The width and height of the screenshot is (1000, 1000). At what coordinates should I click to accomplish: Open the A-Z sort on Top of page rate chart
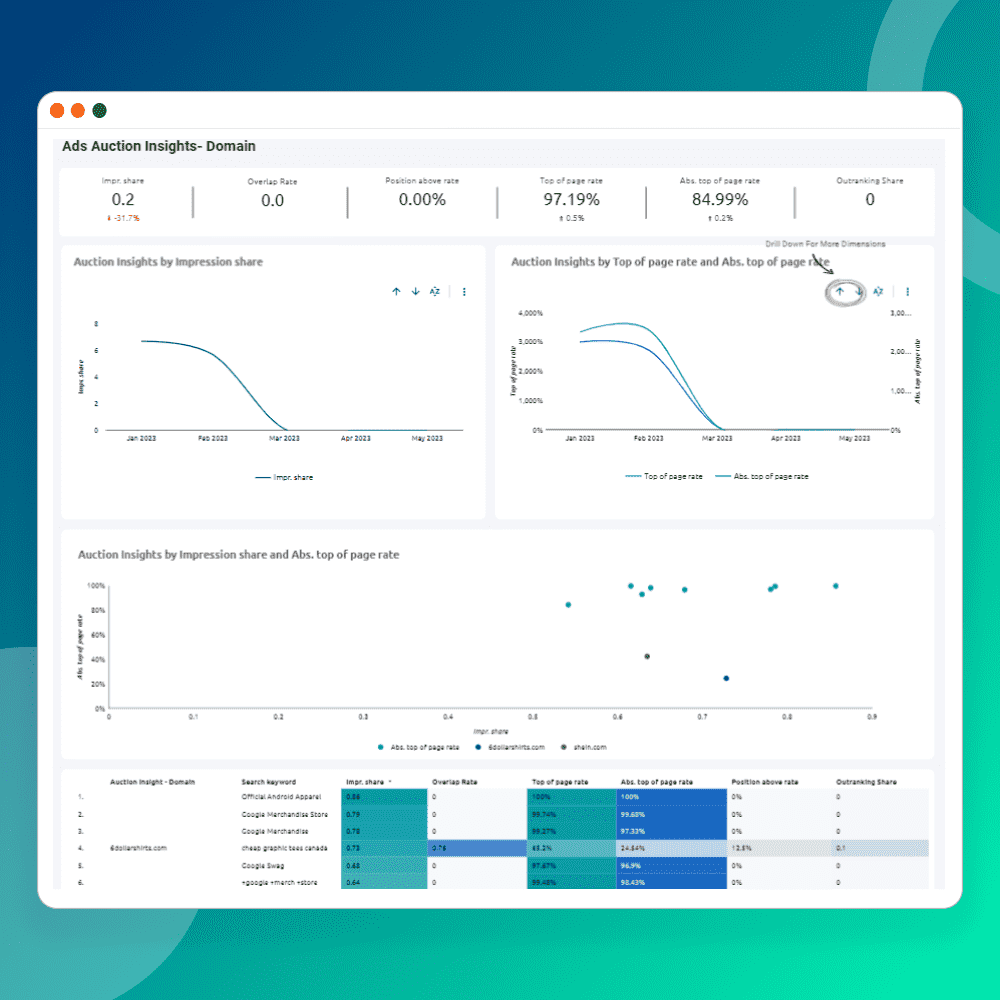(x=878, y=291)
